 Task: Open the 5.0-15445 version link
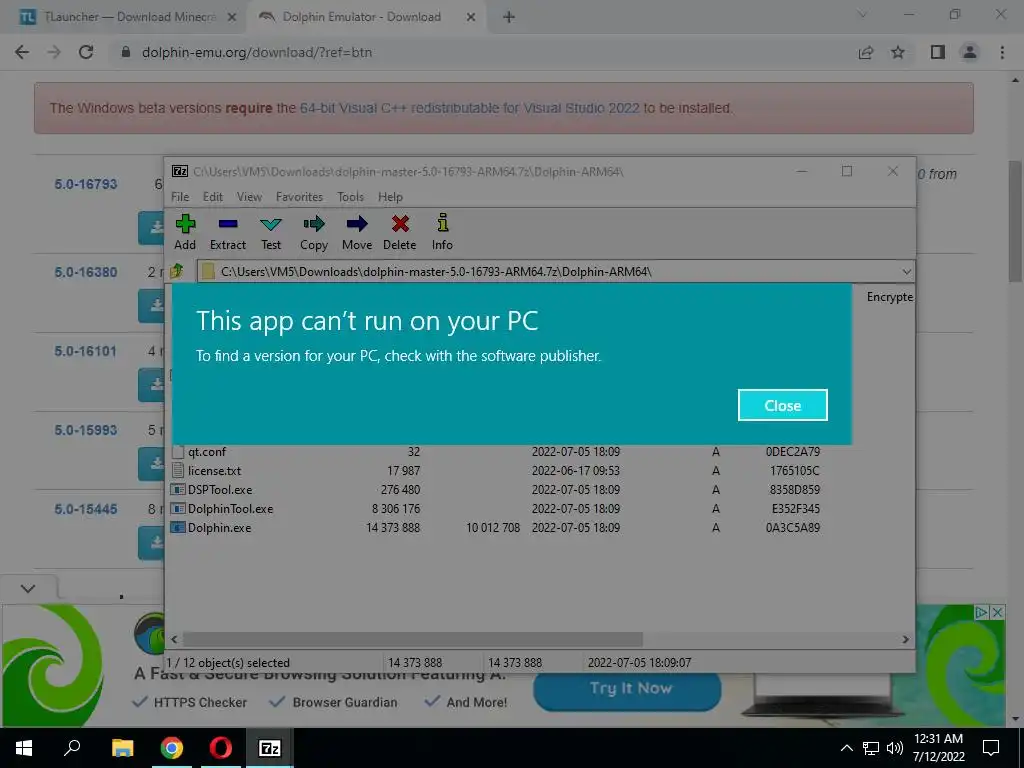(x=86, y=509)
